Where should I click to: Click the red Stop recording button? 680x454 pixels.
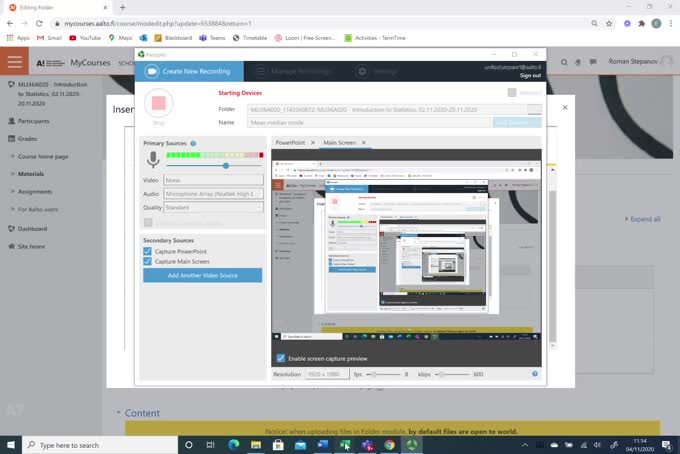click(157, 103)
